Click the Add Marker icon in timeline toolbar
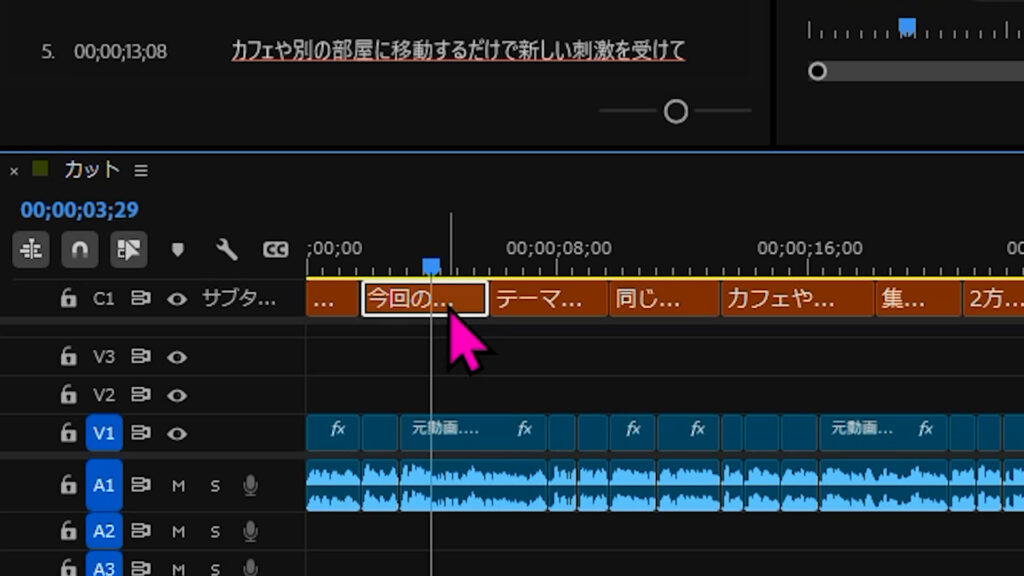Viewport: 1024px width, 576px height. tap(178, 251)
